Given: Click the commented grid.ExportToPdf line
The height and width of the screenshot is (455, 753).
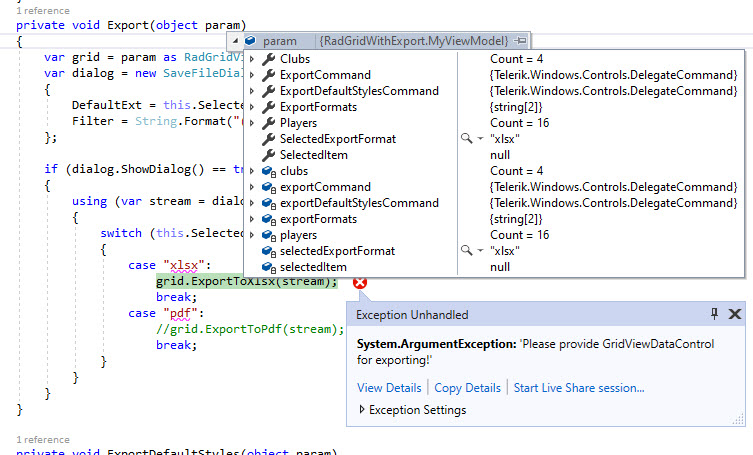Looking at the screenshot, I should click(x=250, y=329).
